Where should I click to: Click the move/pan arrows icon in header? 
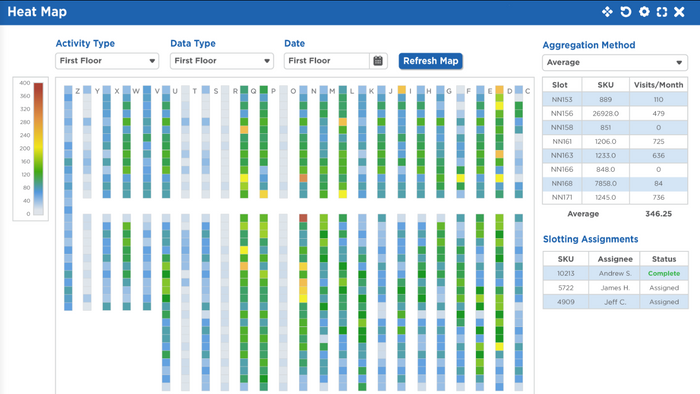point(607,12)
